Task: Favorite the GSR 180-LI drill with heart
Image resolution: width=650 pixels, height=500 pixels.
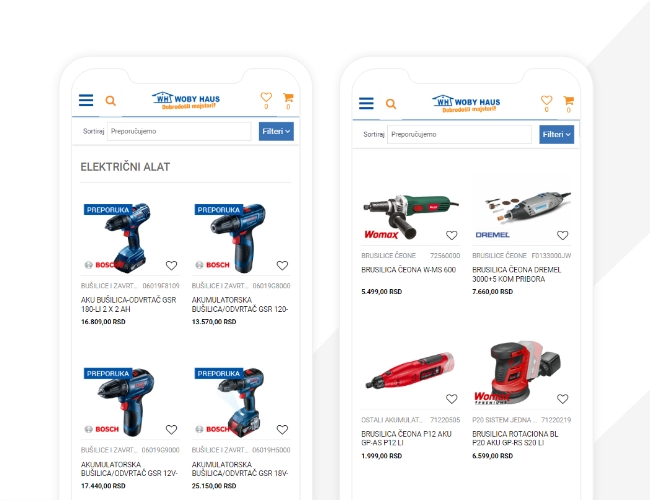Action: (x=171, y=265)
